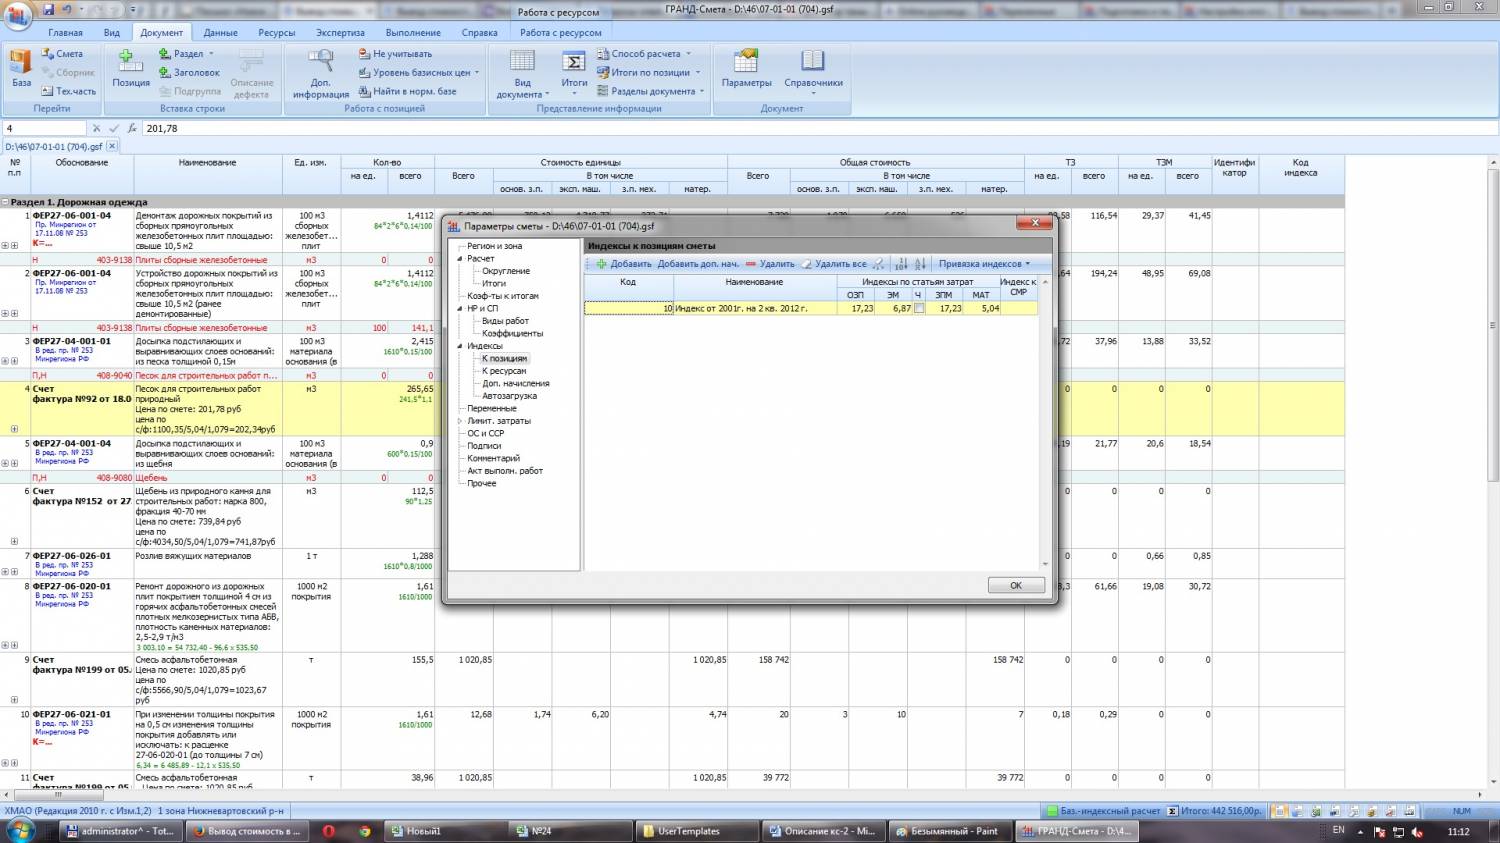Select К ресурсам in the parameters tree
This screenshot has height=843, width=1500.
tap(504, 371)
